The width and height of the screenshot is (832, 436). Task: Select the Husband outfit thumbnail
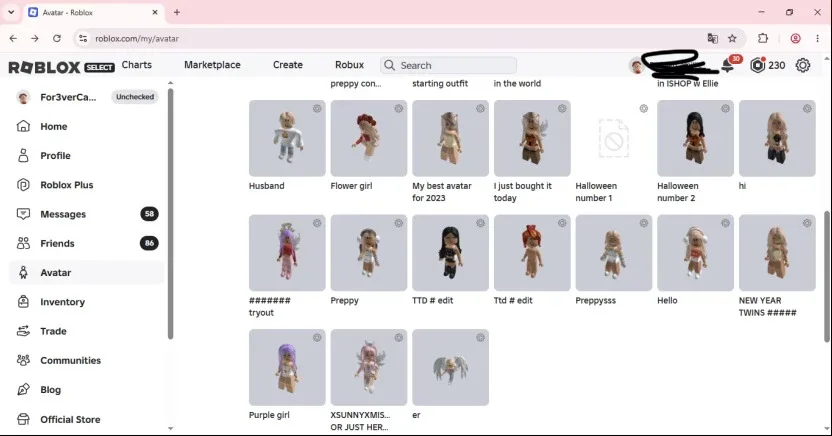(x=287, y=138)
